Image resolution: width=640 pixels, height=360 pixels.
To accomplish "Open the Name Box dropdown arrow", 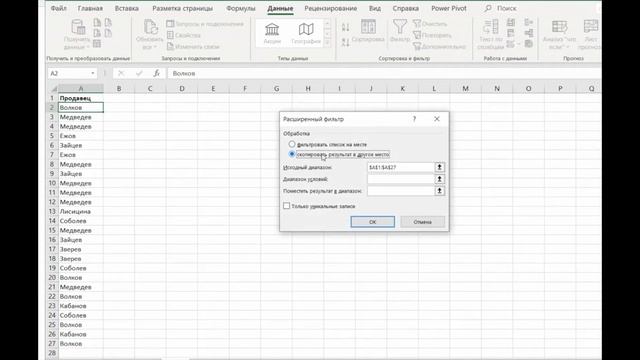I will (93, 73).
